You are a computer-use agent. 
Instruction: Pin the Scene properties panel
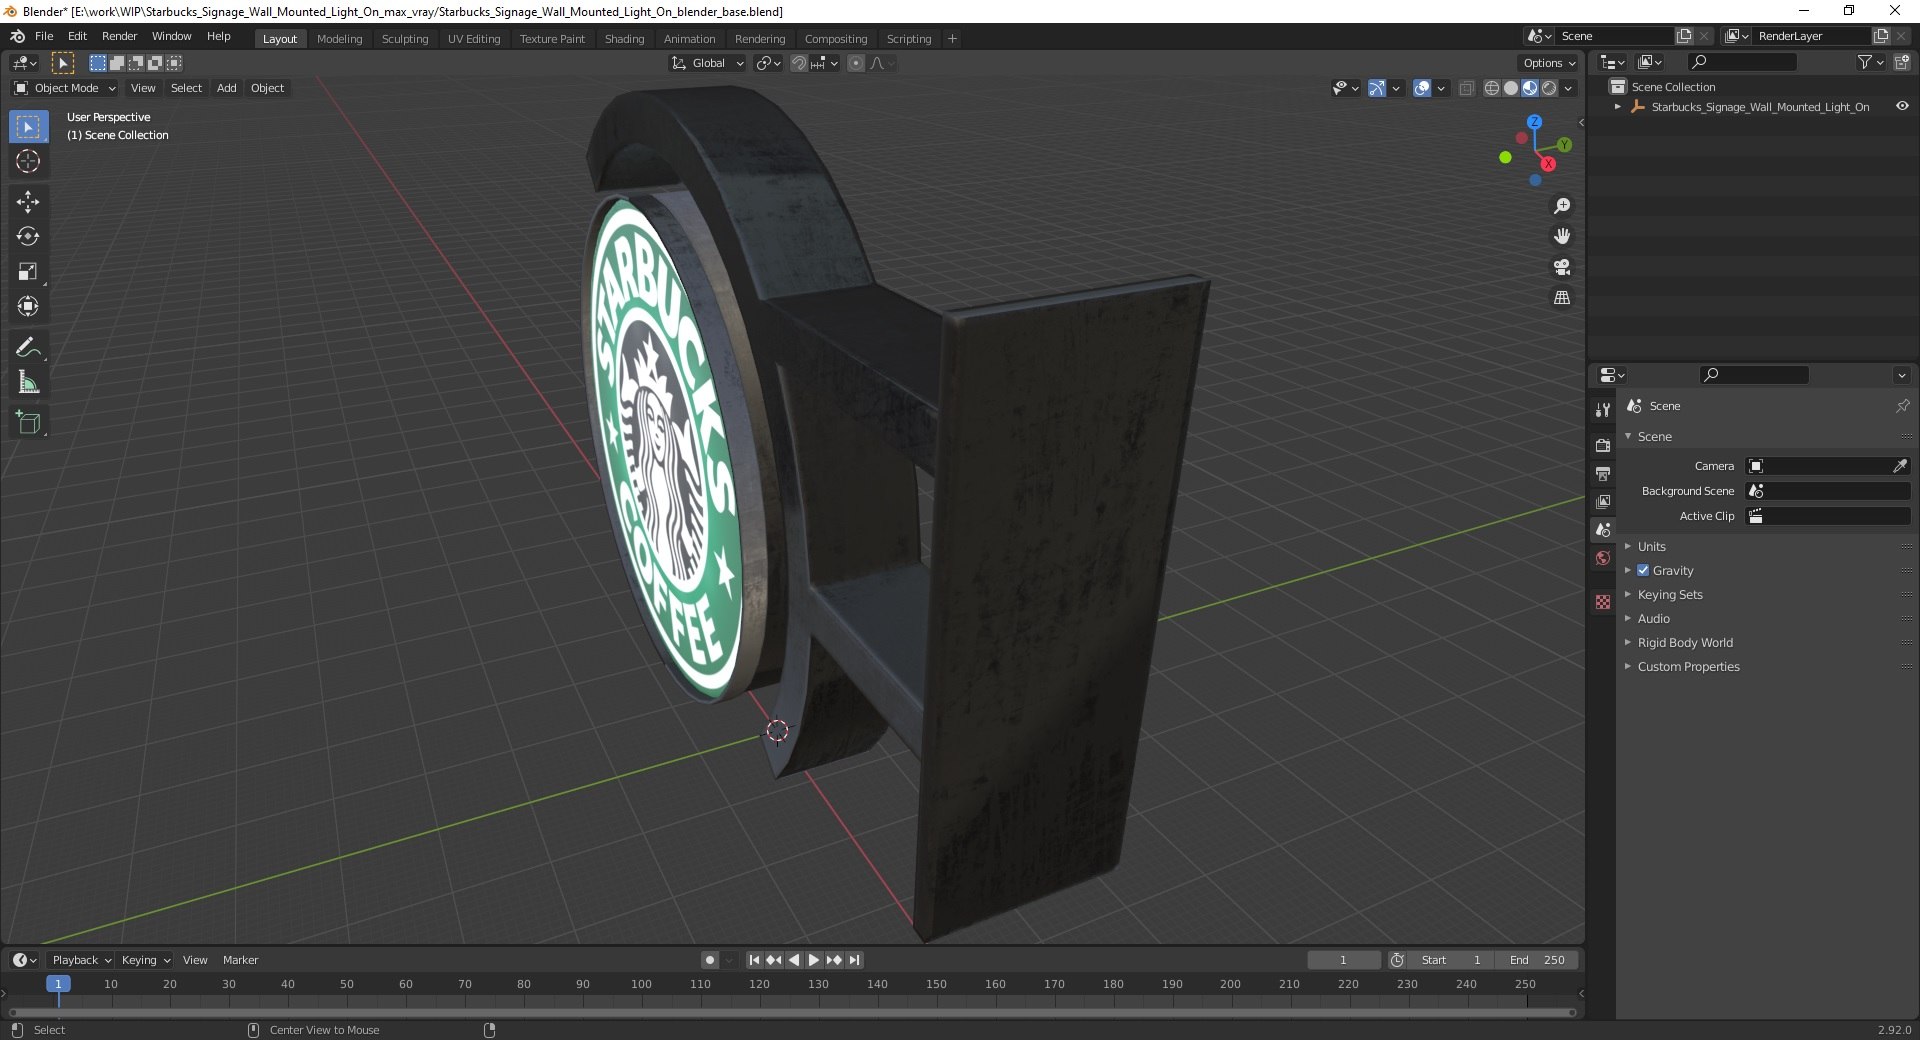pyautogui.click(x=1902, y=406)
